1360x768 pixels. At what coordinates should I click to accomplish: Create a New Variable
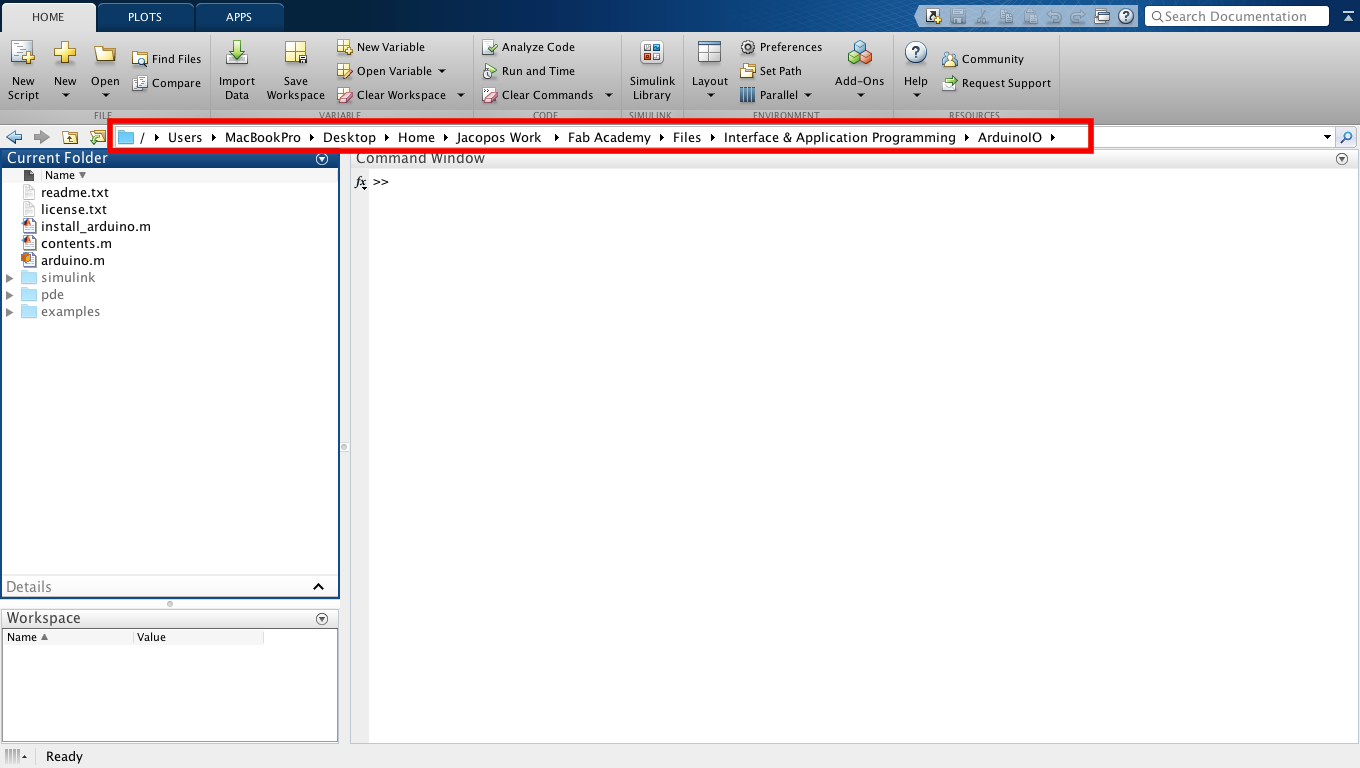click(380, 47)
